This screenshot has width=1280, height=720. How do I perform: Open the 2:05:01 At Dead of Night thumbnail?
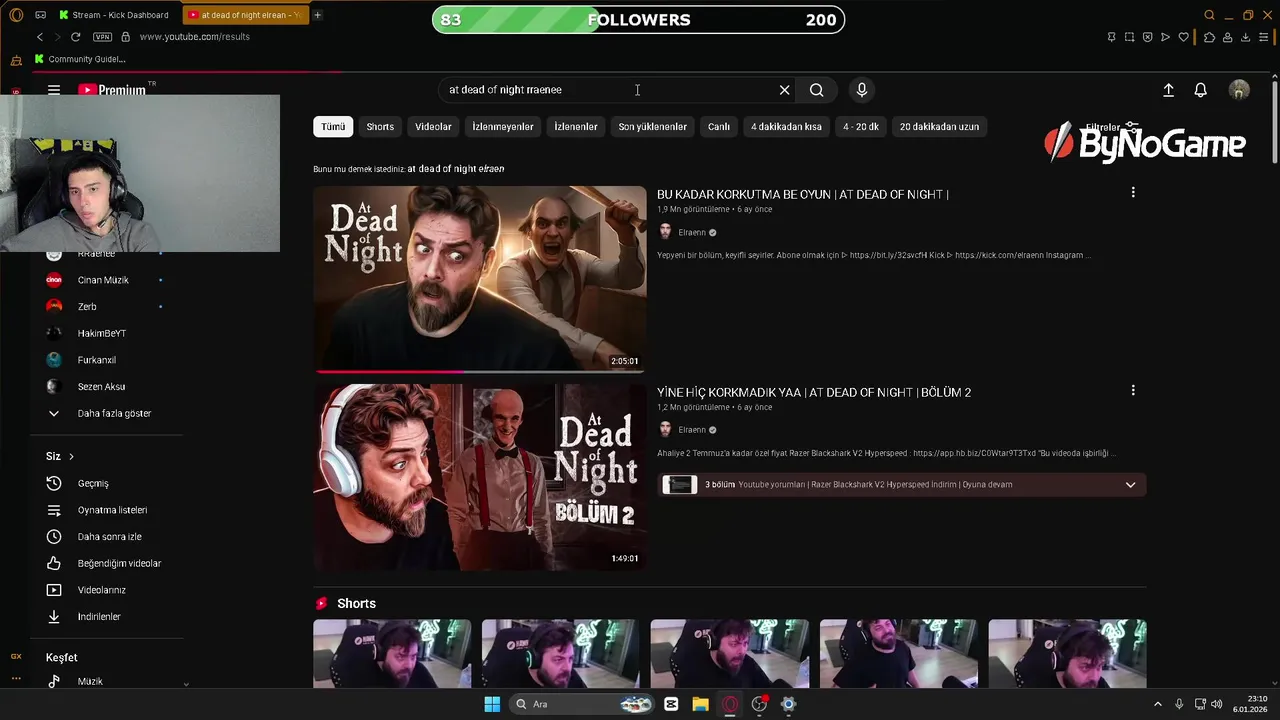click(480, 279)
